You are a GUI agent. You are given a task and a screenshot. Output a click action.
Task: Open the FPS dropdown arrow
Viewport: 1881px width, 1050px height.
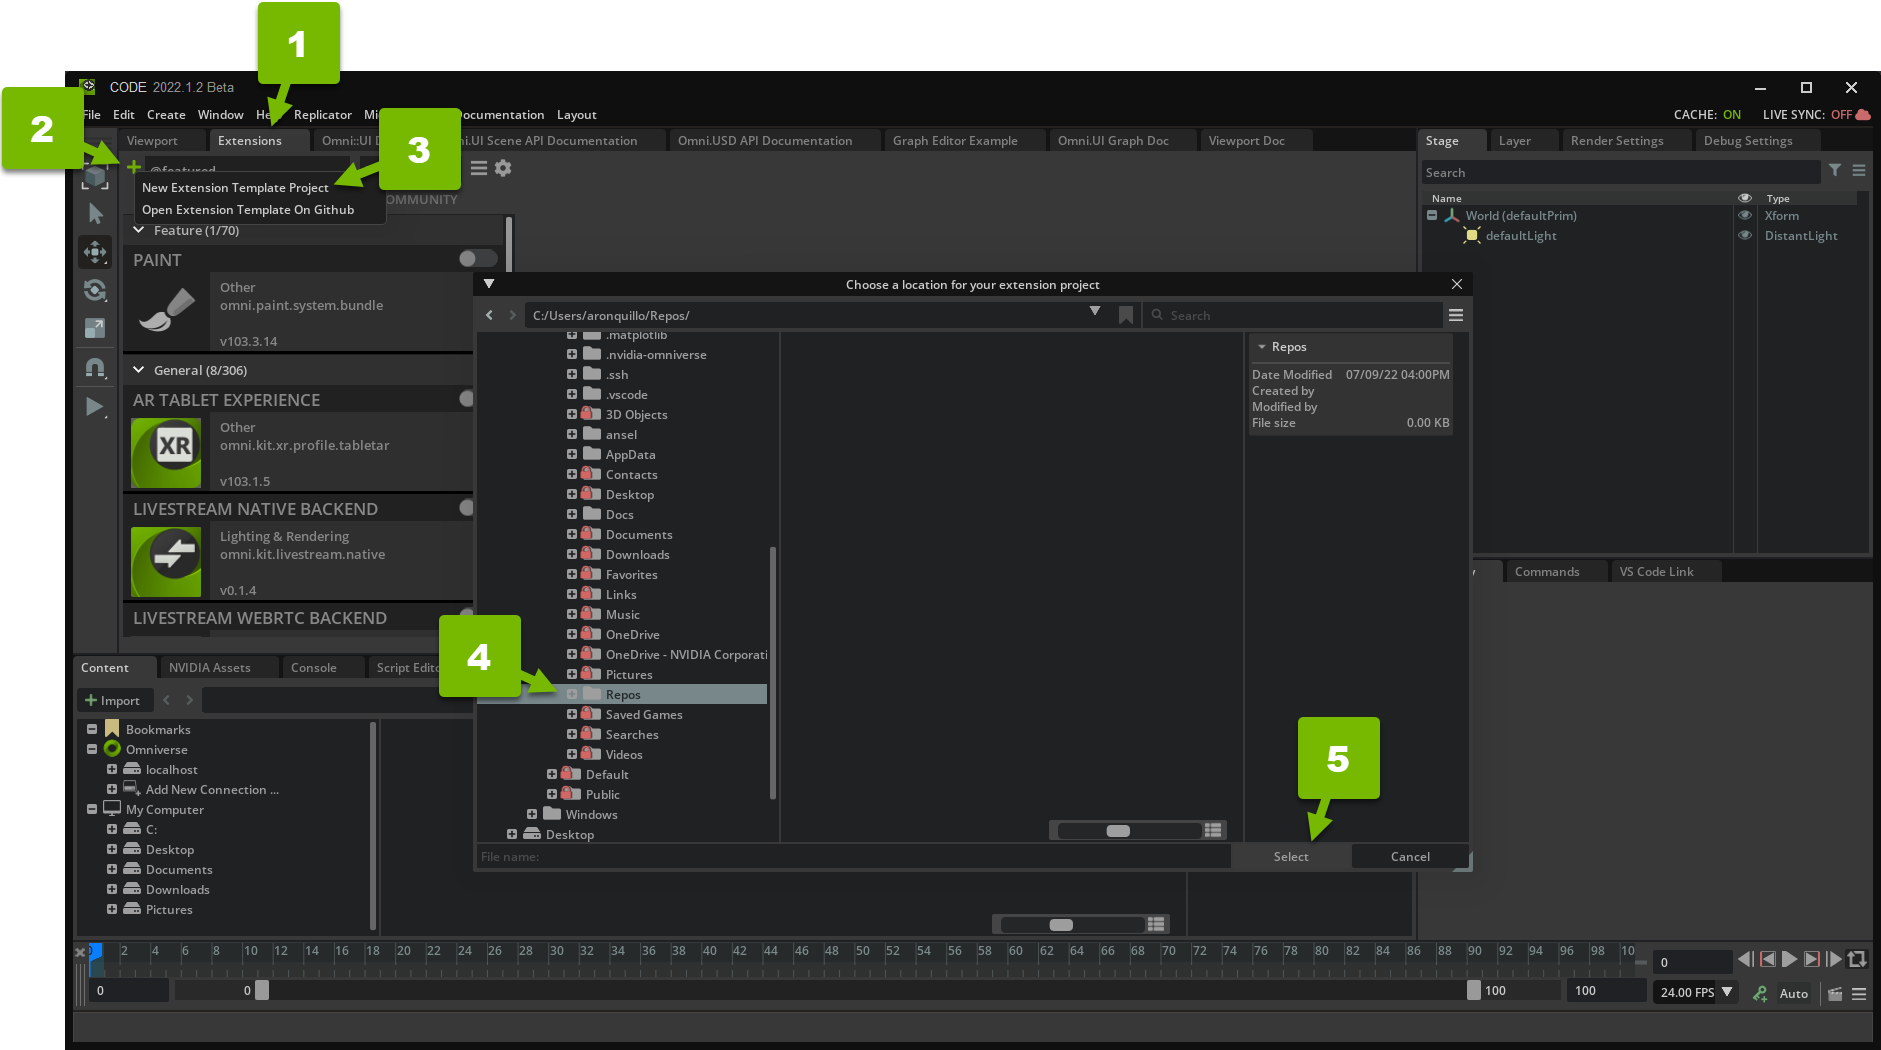(x=1727, y=992)
